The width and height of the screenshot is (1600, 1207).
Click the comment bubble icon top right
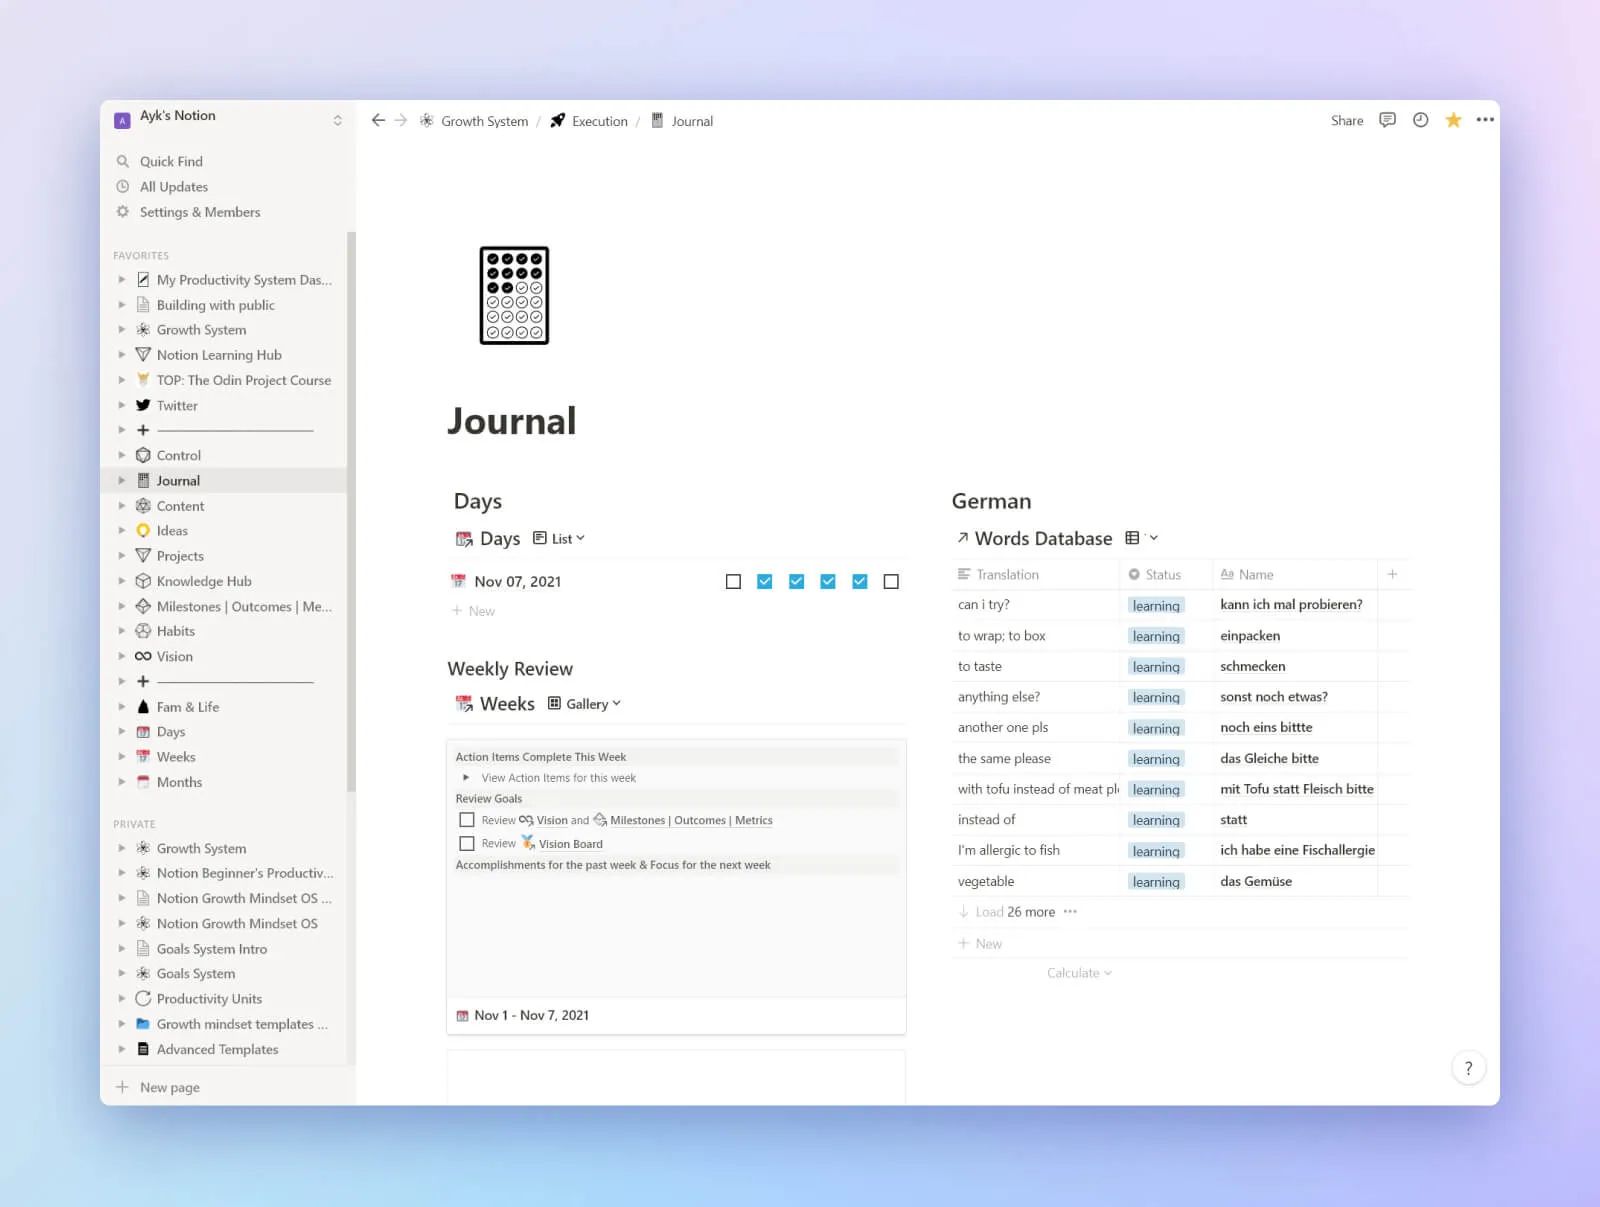[x=1387, y=120]
